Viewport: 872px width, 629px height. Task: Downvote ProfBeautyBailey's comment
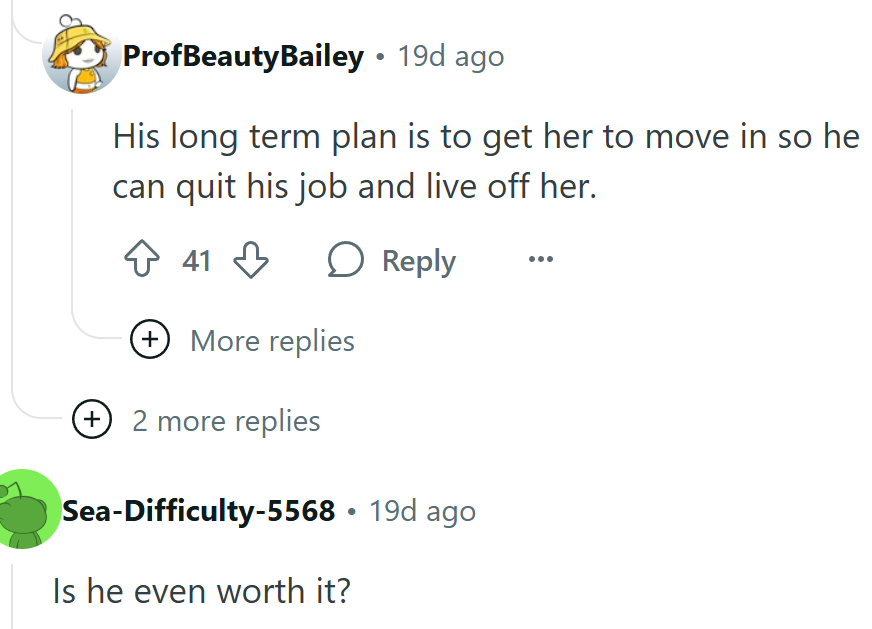coord(250,261)
